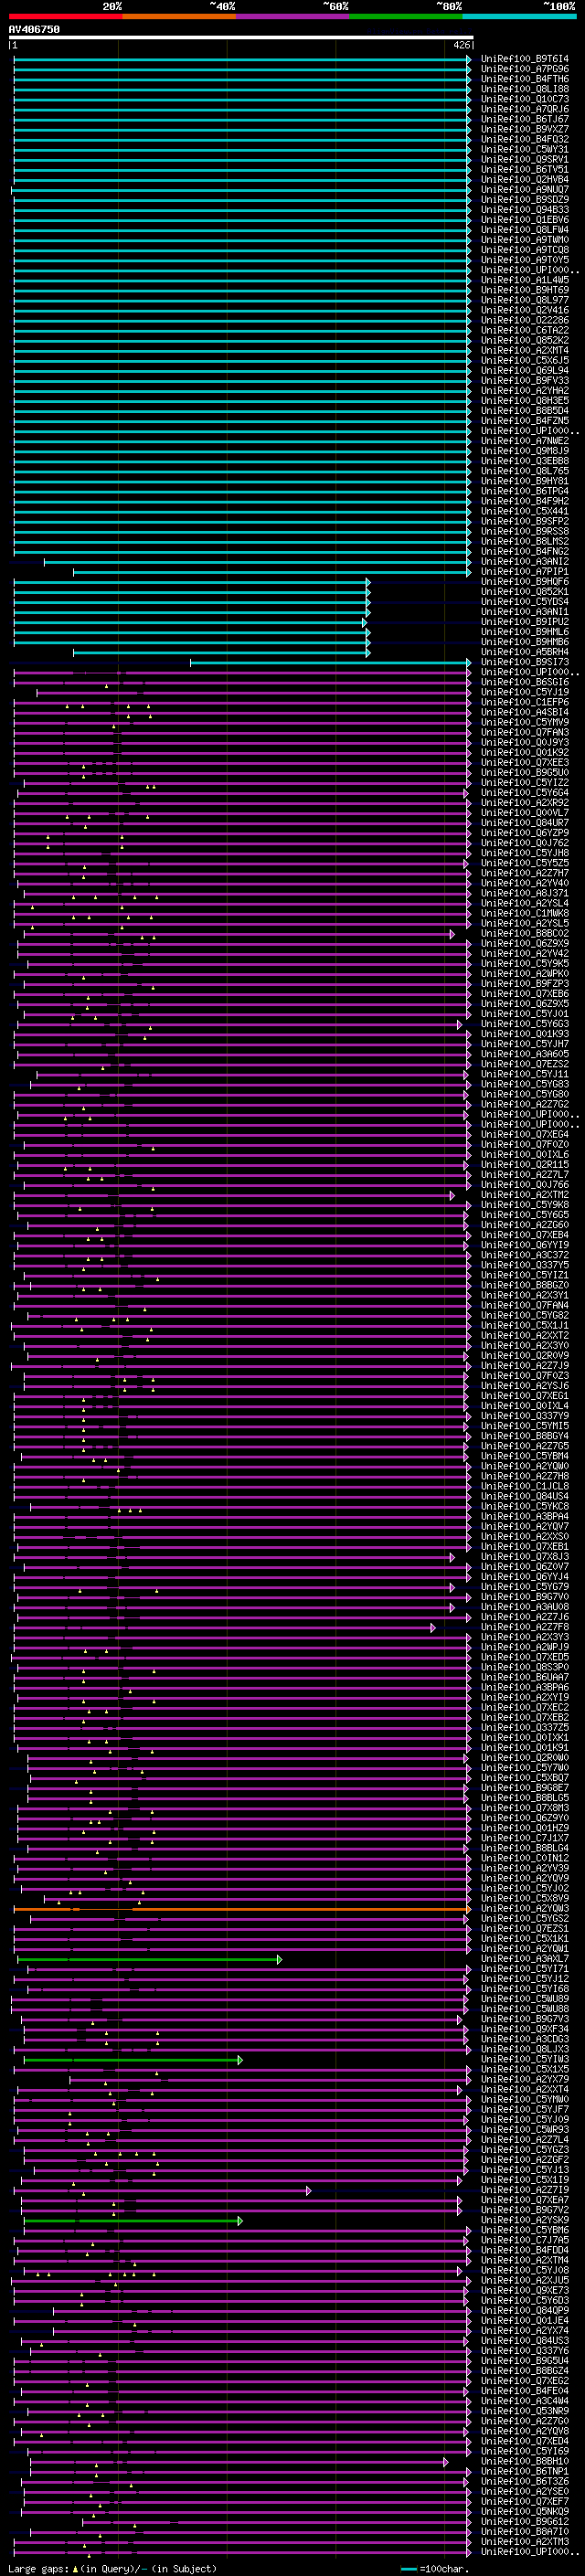Select label UniRef100_B8BH10
This screenshot has width=585, height=2576.
525,2461
